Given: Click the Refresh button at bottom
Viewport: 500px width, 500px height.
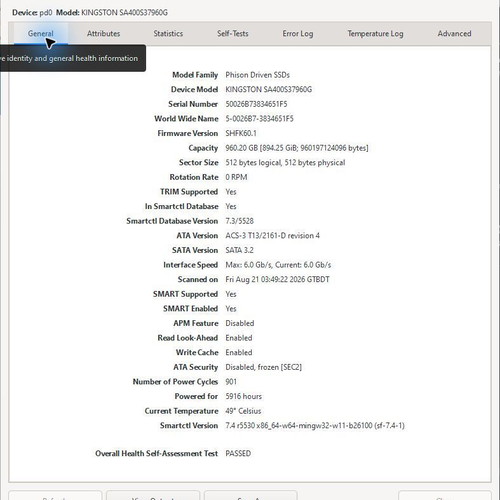Looking at the screenshot, I should 55,495.
